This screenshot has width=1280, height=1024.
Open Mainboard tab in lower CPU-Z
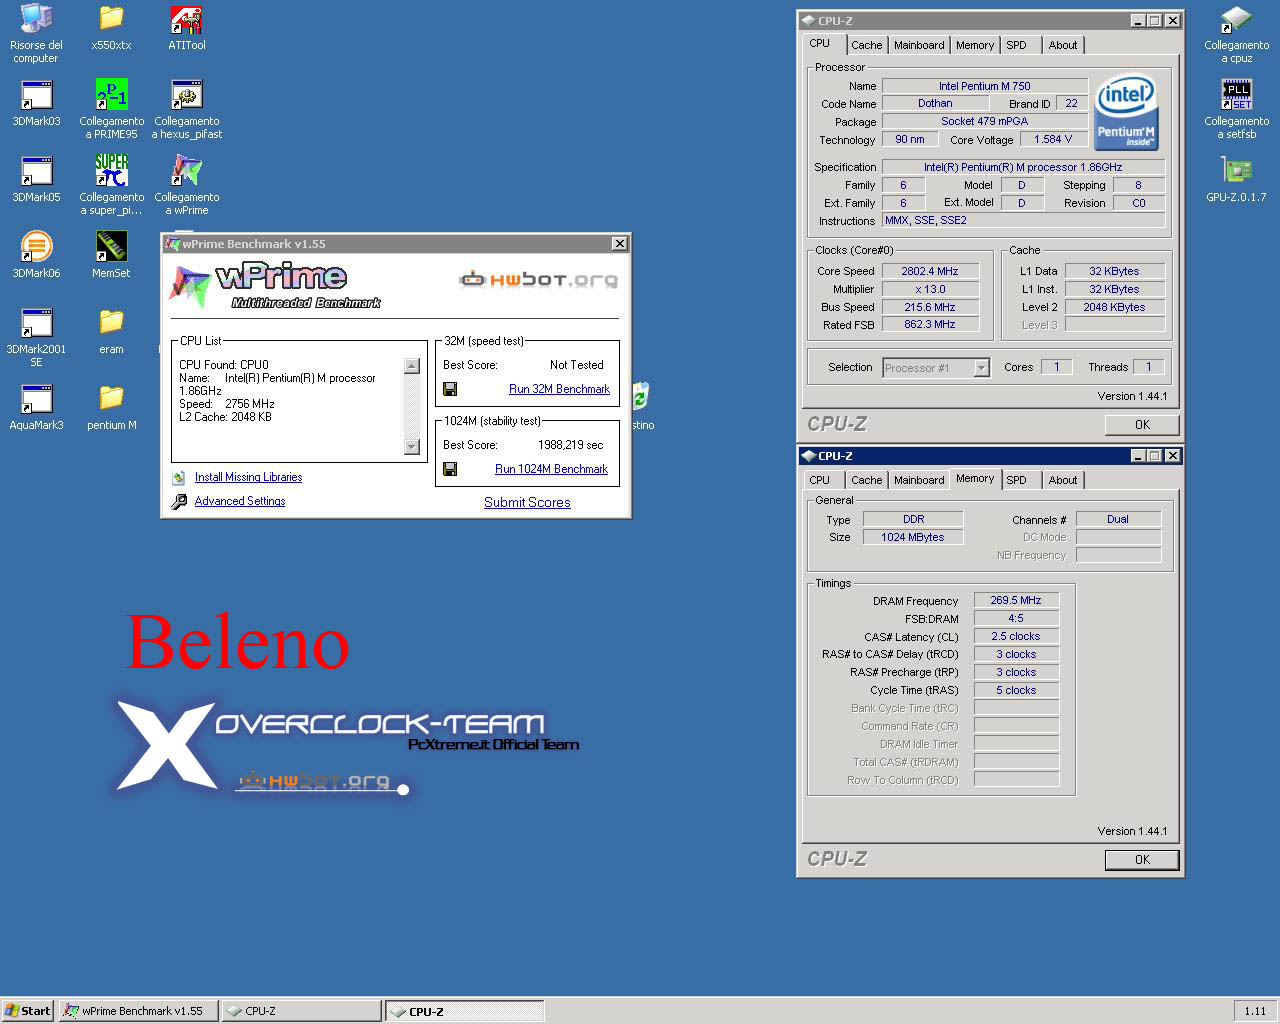click(x=919, y=480)
